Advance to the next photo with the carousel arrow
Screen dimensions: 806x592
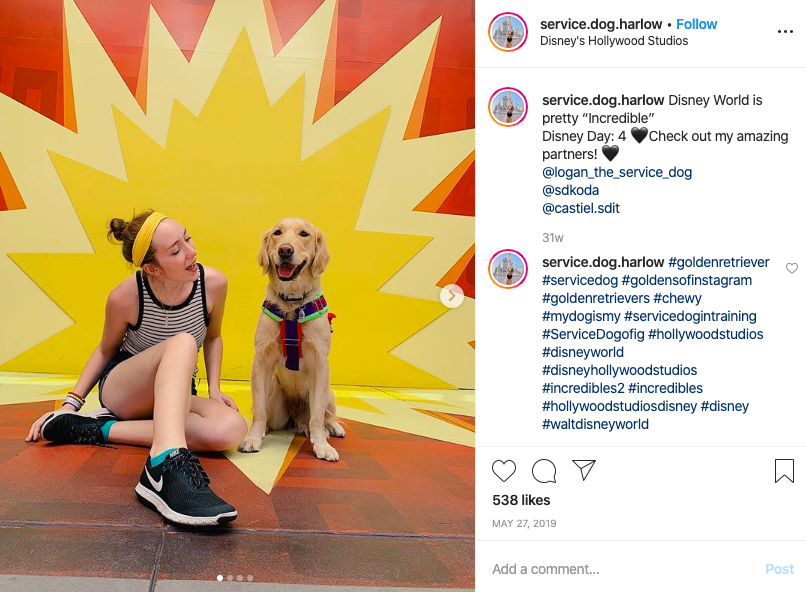[x=452, y=295]
